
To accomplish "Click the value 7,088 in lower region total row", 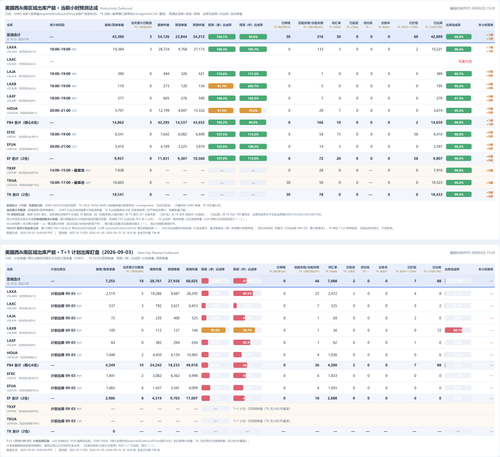I will click(333, 281).
